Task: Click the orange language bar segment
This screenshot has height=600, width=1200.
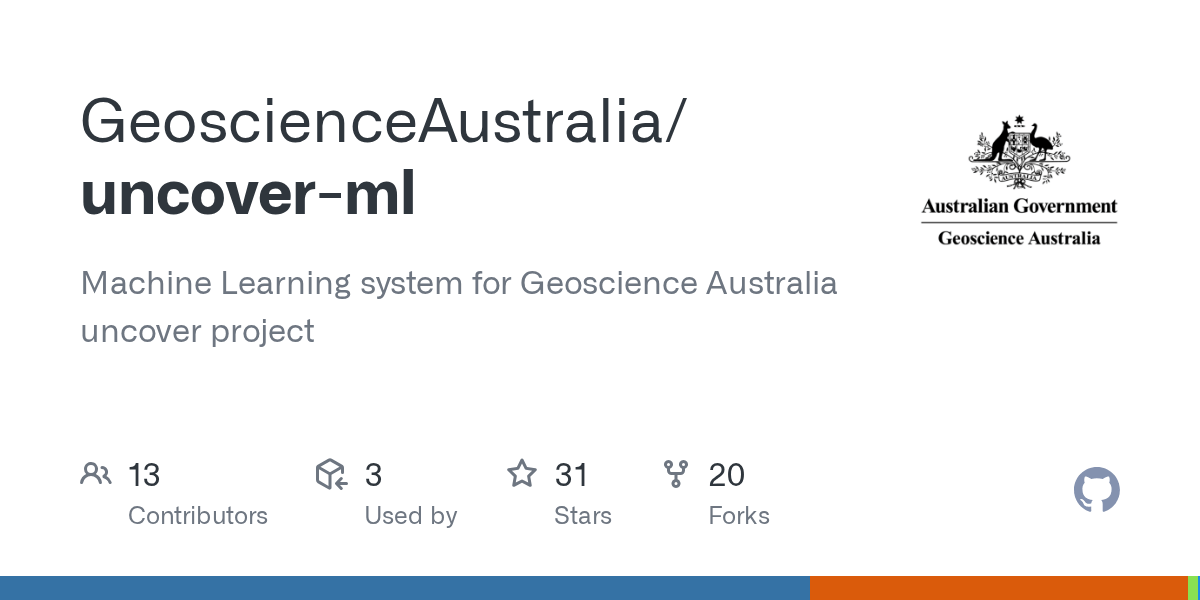Action: point(997,588)
